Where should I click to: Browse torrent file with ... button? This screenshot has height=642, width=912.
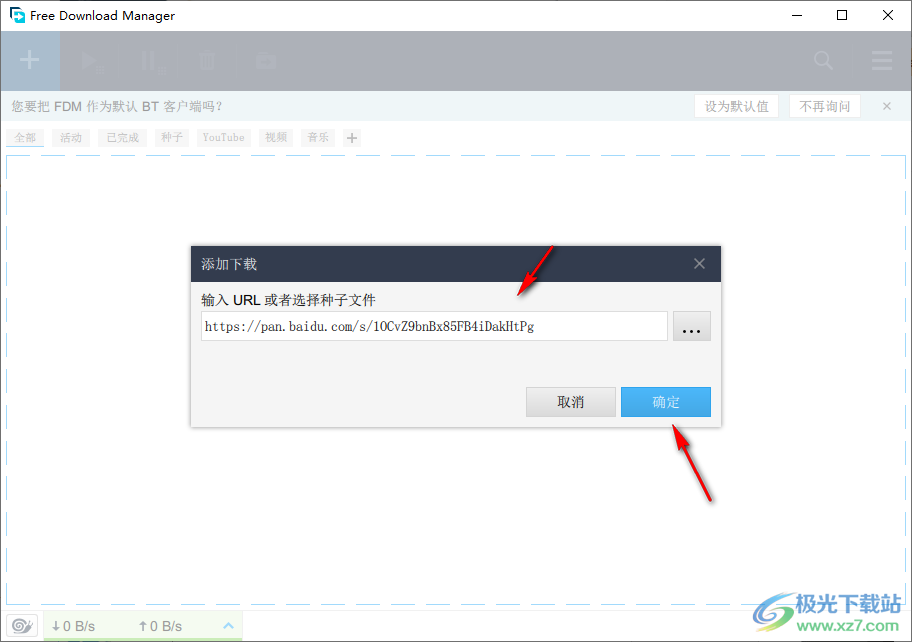point(692,326)
